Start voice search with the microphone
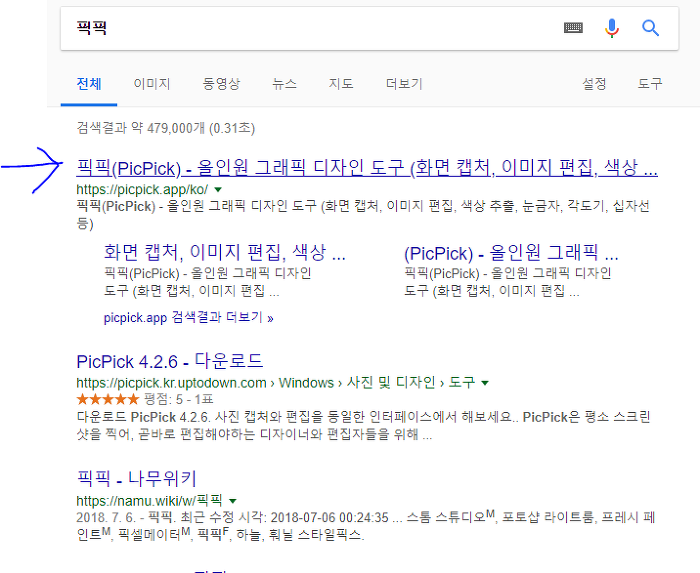The height and width of the screenshot is (573, 700). [x=612, y=28]
